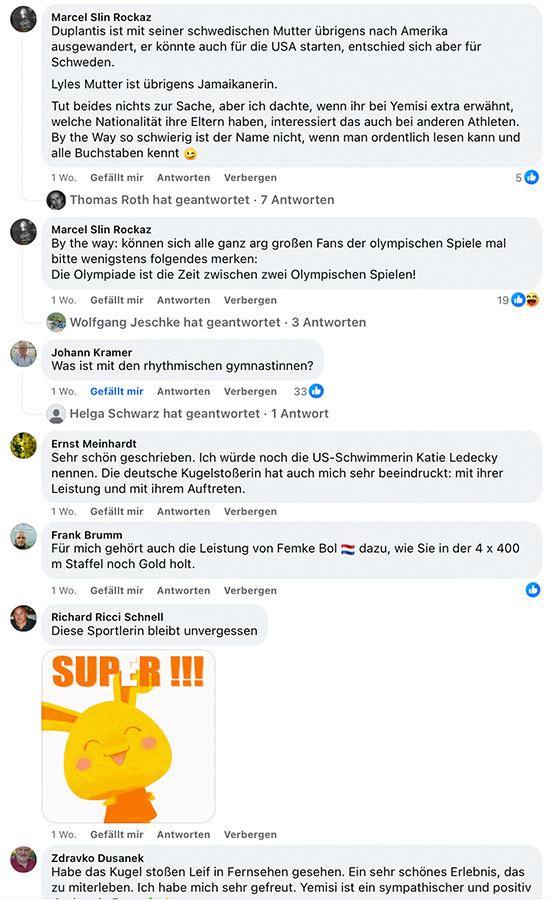Click Zdravko Dusanek's avatar
The width and height of the screenshot is (554, 900).
click(24, 859)
